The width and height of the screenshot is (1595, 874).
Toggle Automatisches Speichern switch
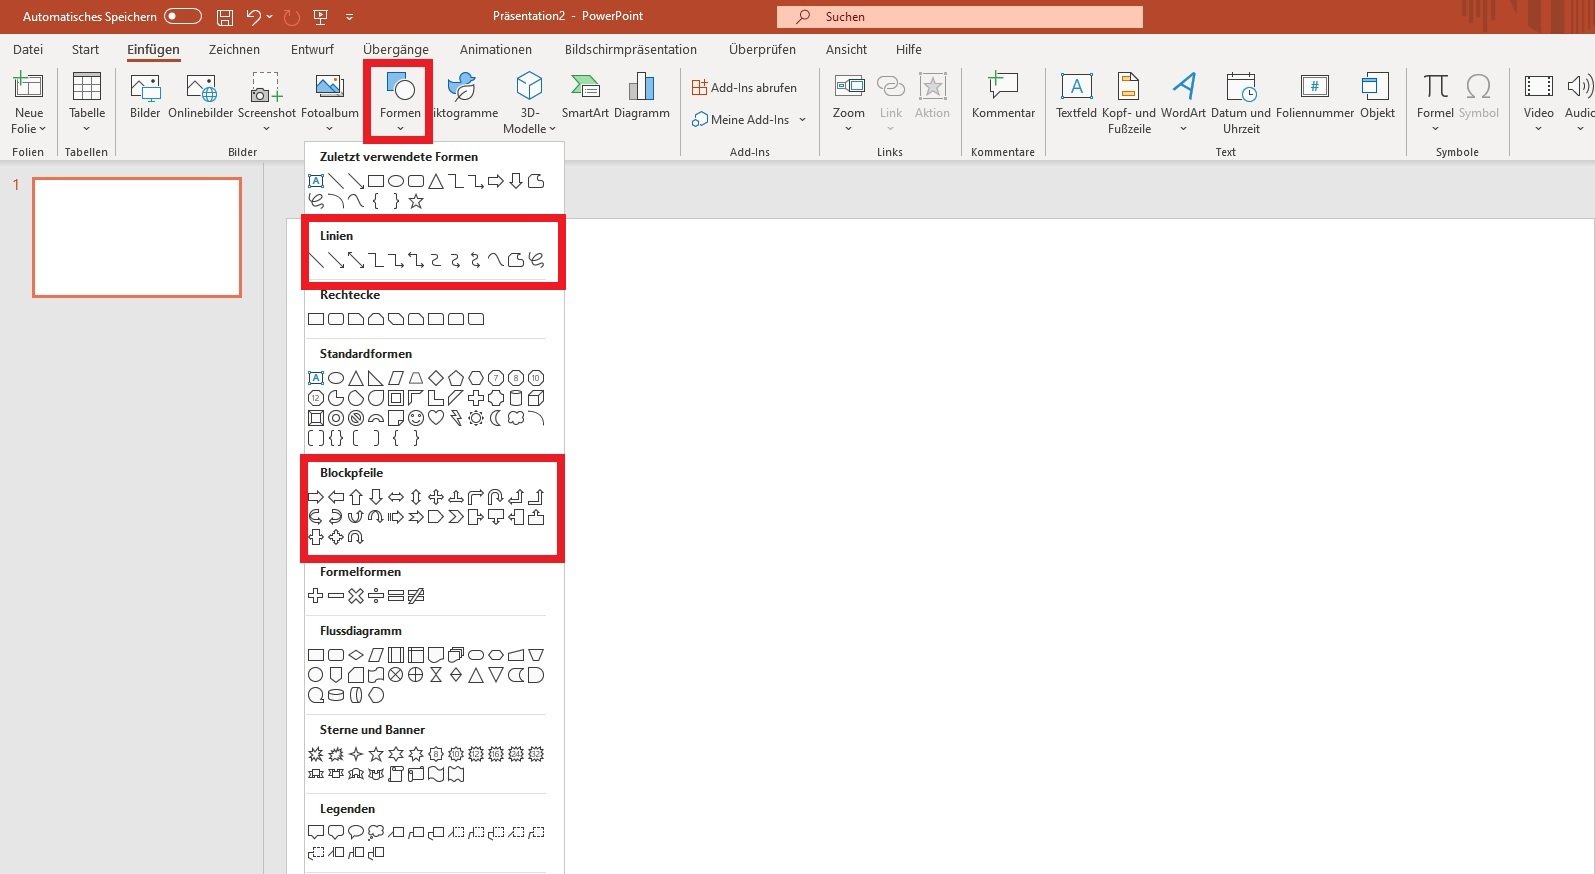pyautogui.click(x=183, y=16)
